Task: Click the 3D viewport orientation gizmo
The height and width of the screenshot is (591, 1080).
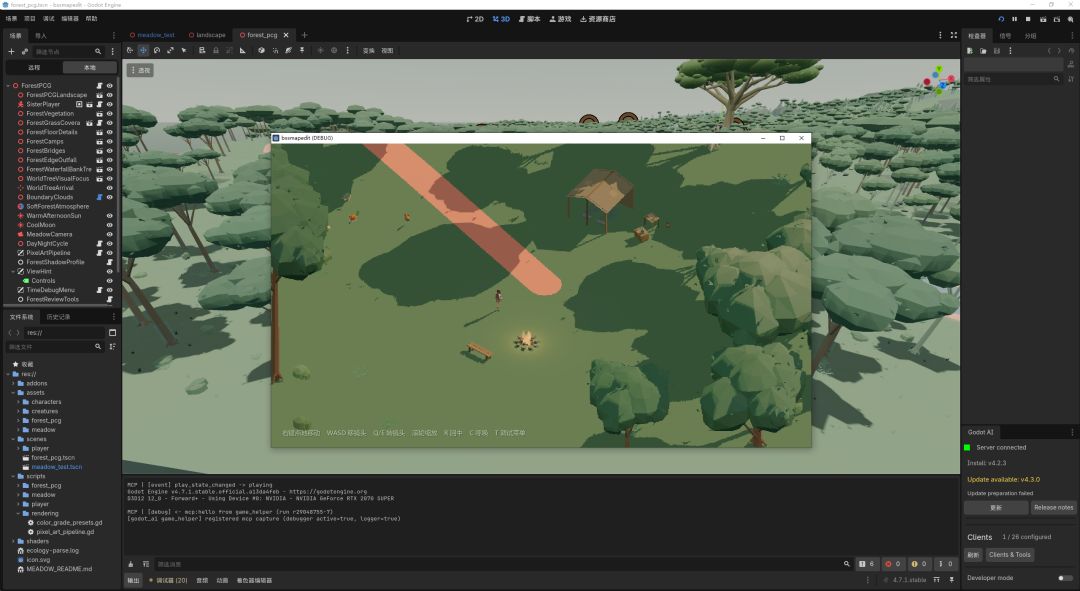Action: pos(939,79)
